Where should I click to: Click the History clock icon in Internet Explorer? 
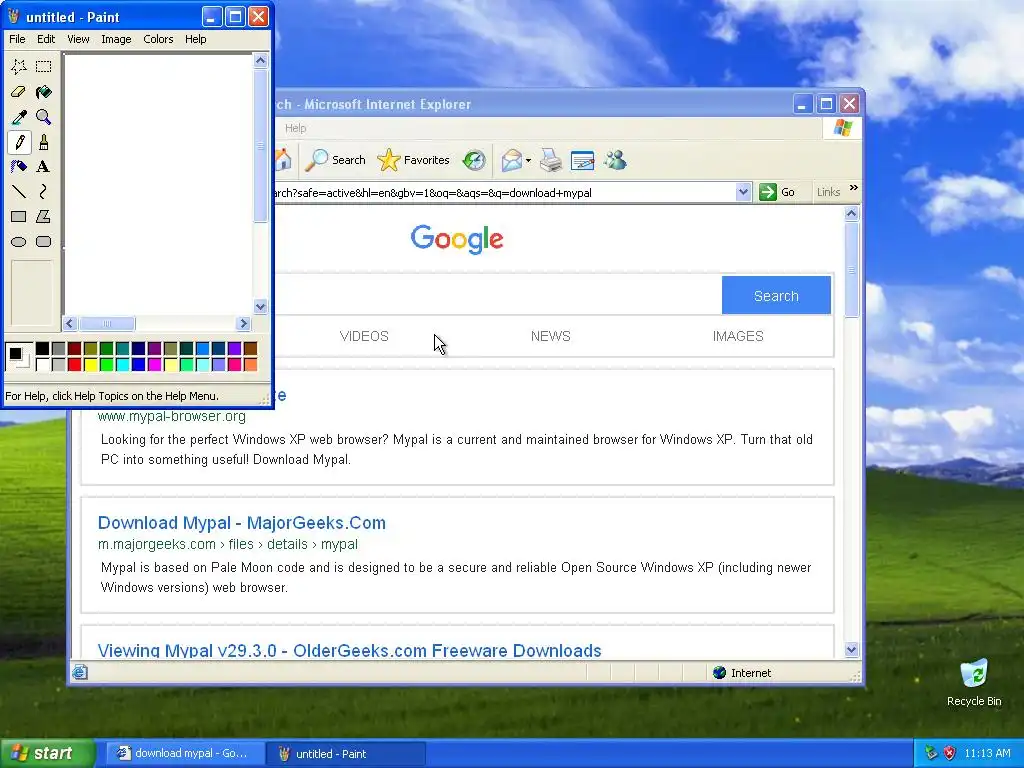(474, 160)
